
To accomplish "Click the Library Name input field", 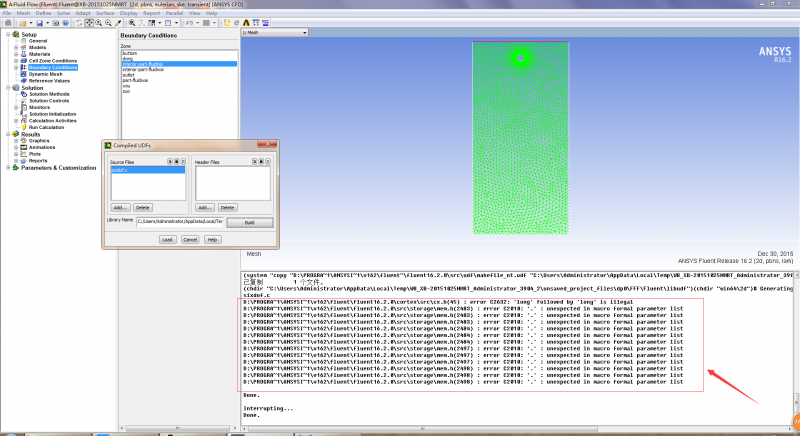I will coord(181,221).
